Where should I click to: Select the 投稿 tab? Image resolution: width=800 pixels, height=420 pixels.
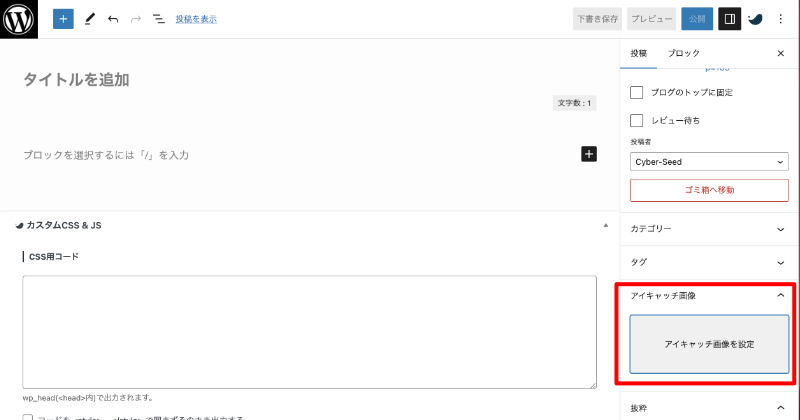pyautogui.click(x=639, y=53)
